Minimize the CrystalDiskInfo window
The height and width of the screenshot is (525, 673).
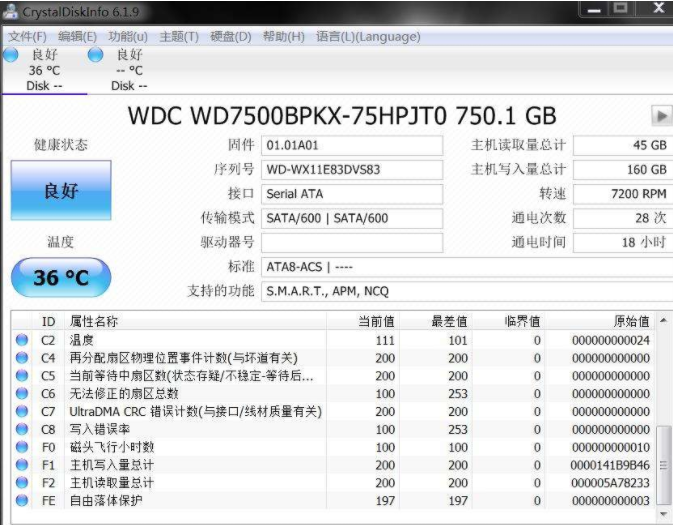594,9
